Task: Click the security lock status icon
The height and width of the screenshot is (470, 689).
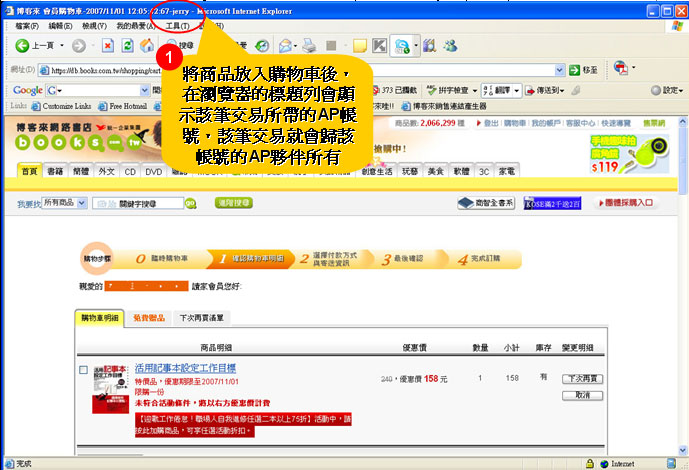Action: click(x=590, y=463)
